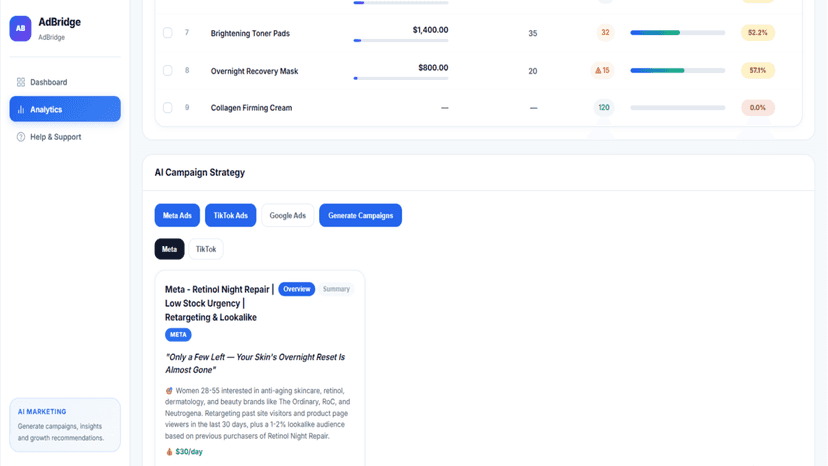
Task: Click the stock badge showing 32
Action: tap(605, 33)
